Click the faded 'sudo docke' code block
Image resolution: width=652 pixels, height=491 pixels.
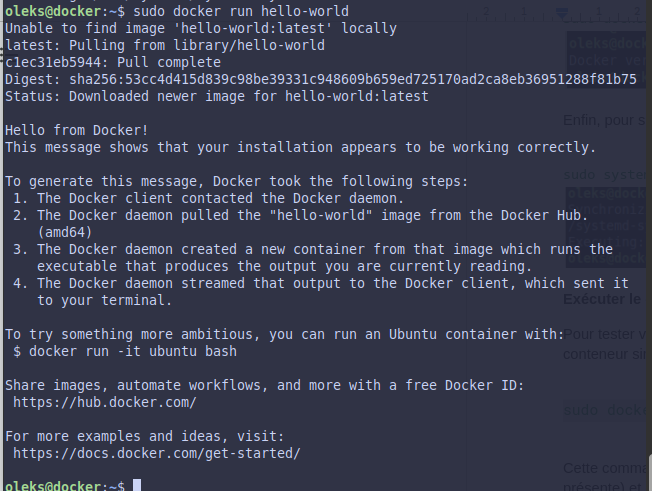pos(607,410)
